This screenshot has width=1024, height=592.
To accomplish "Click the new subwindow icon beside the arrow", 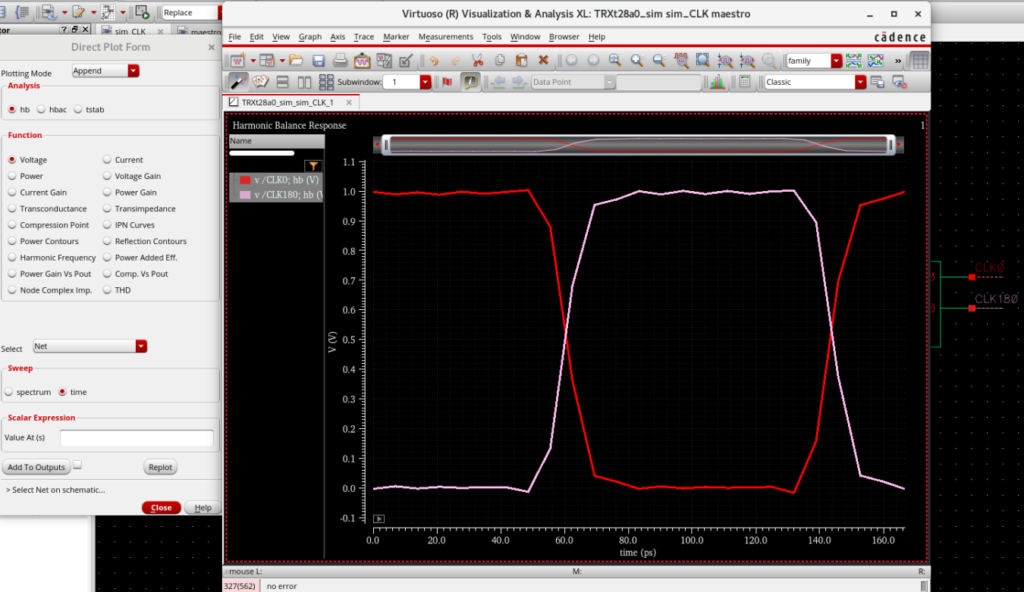I will tap(266, 61).
